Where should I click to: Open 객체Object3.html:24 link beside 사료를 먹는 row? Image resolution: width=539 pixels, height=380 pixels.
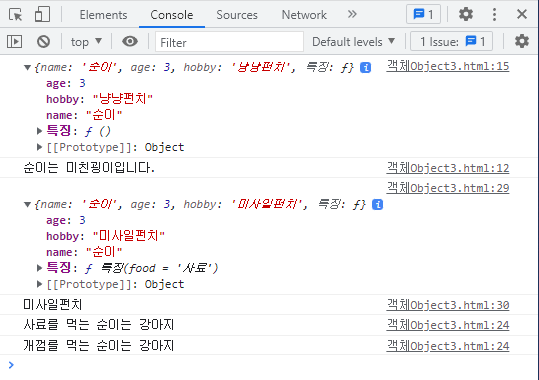click(448, 325)
